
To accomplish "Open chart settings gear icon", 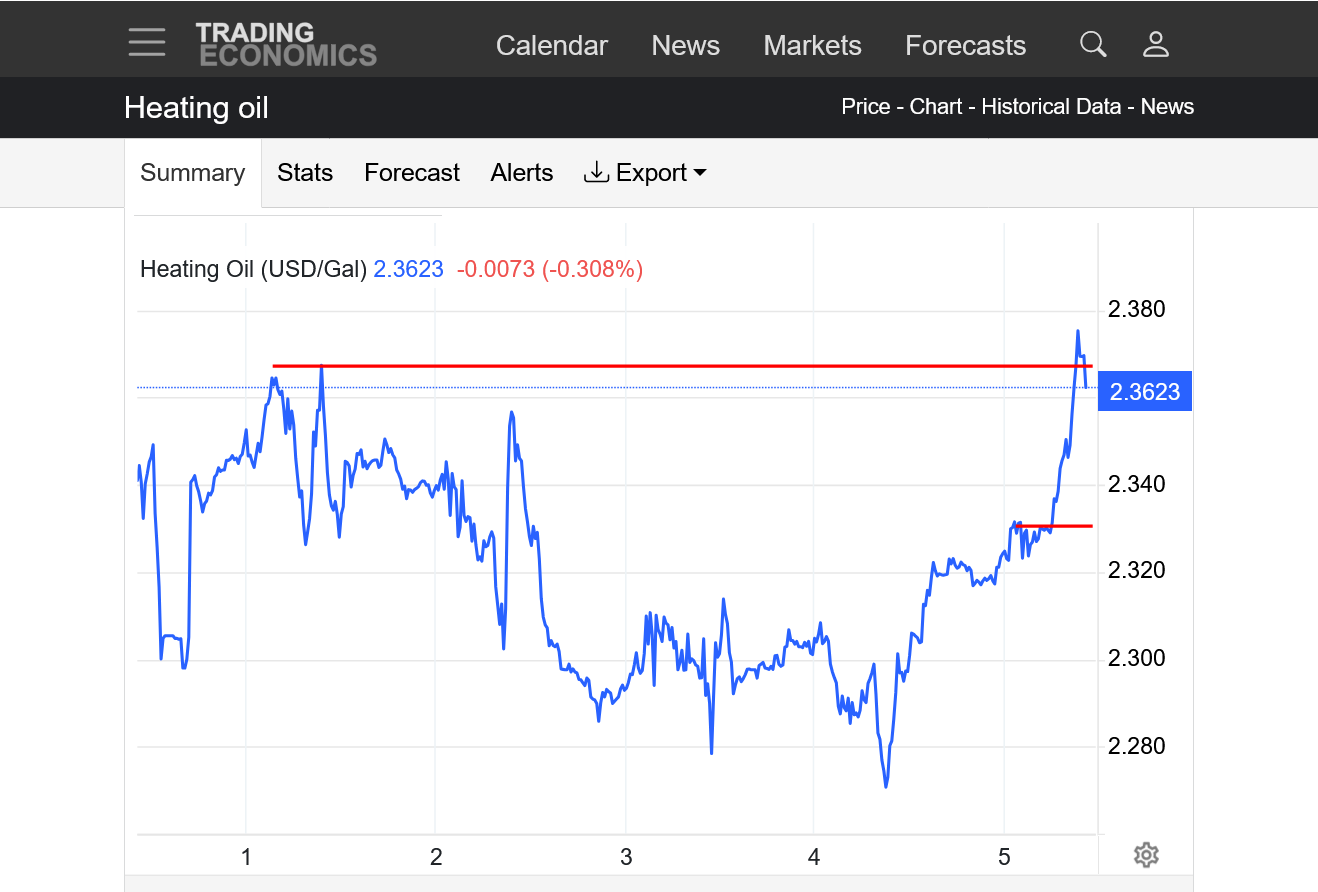I will (x=1146, y=855).
